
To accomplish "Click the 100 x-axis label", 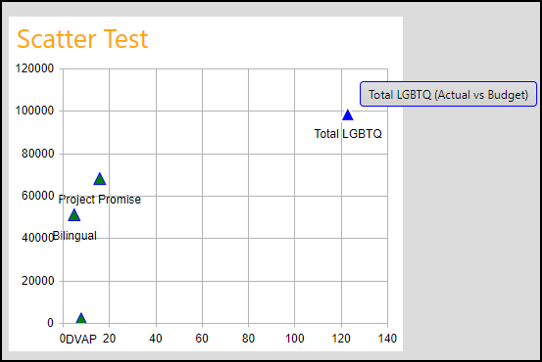I will point(295,338).
